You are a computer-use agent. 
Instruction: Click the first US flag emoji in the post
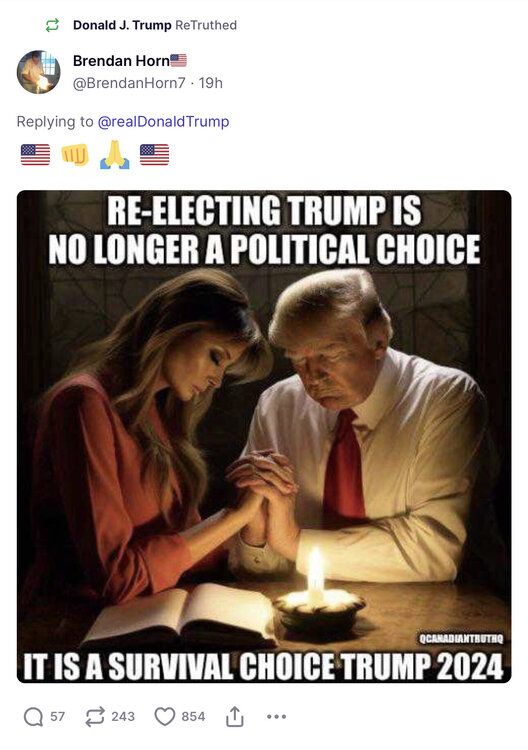[x=35, y=155]
